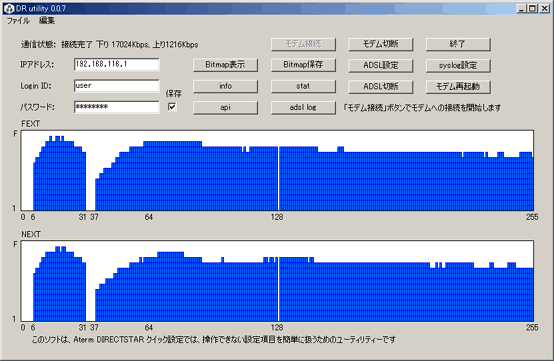Click the DR utility title bar icon
The width and height of the screenshot is (554, 361).
click(8, 8)
